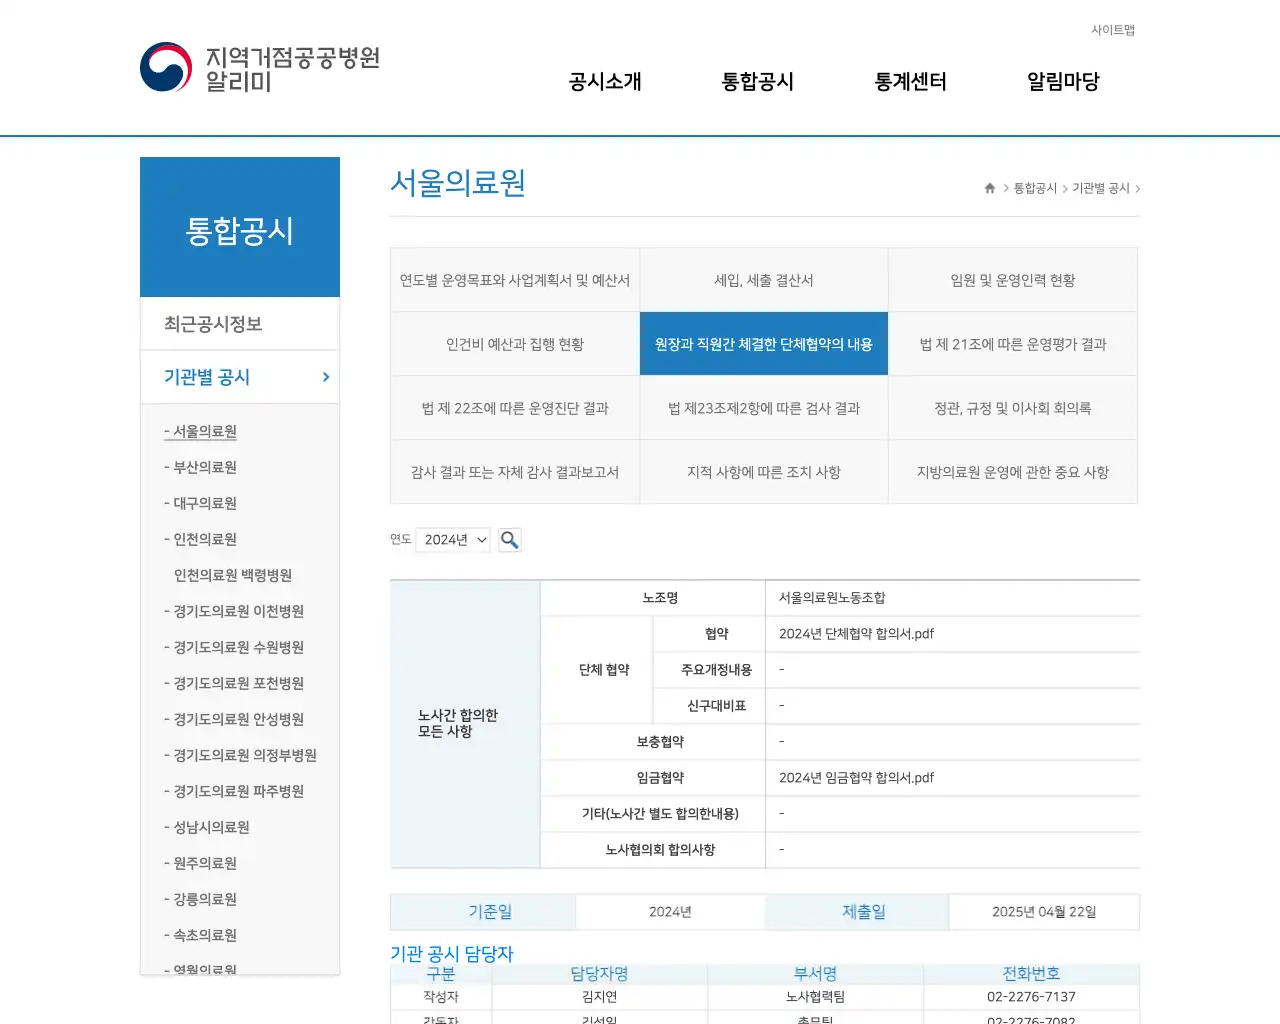Switch to the 세입, 세출 결산서 tab
The height and width of the screenshot is (1024, 1280).
(763, 280)
